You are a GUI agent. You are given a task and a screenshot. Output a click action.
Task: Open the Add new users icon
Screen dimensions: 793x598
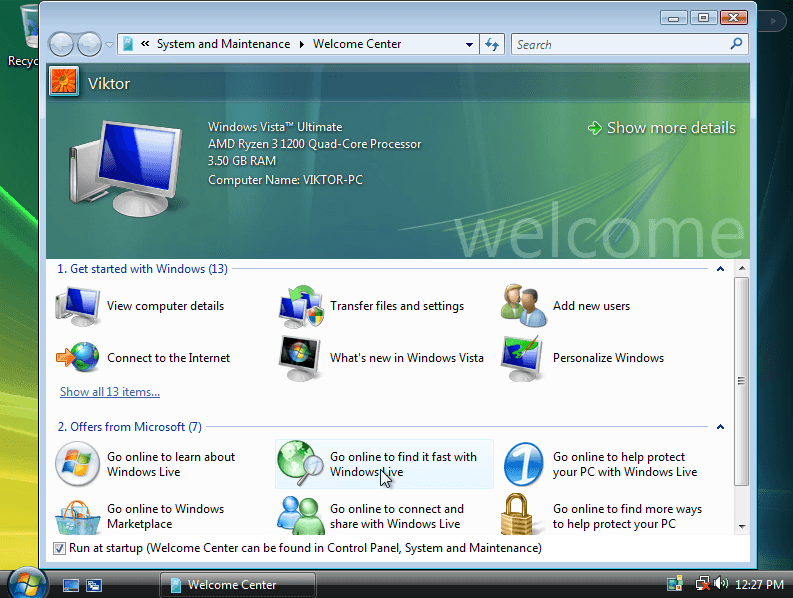[x=524, y=306]
